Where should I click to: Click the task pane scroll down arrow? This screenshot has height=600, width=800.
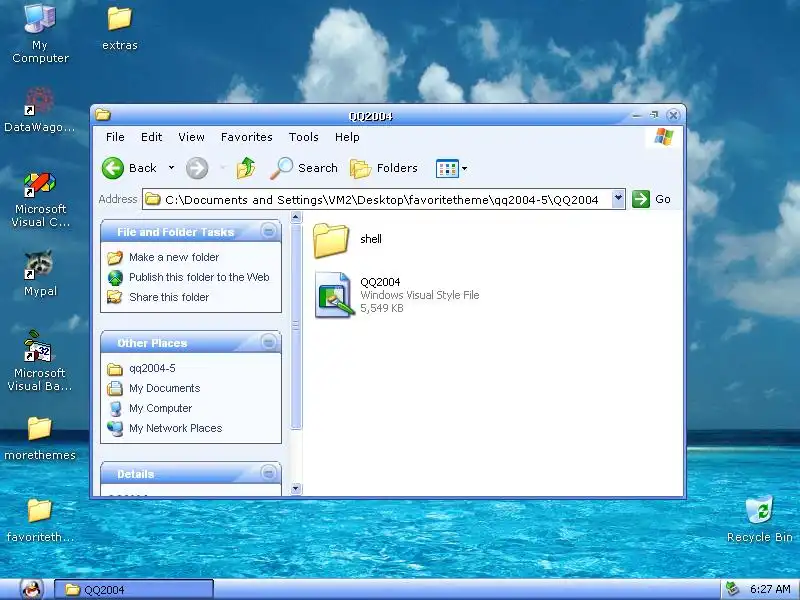[295, 489]
